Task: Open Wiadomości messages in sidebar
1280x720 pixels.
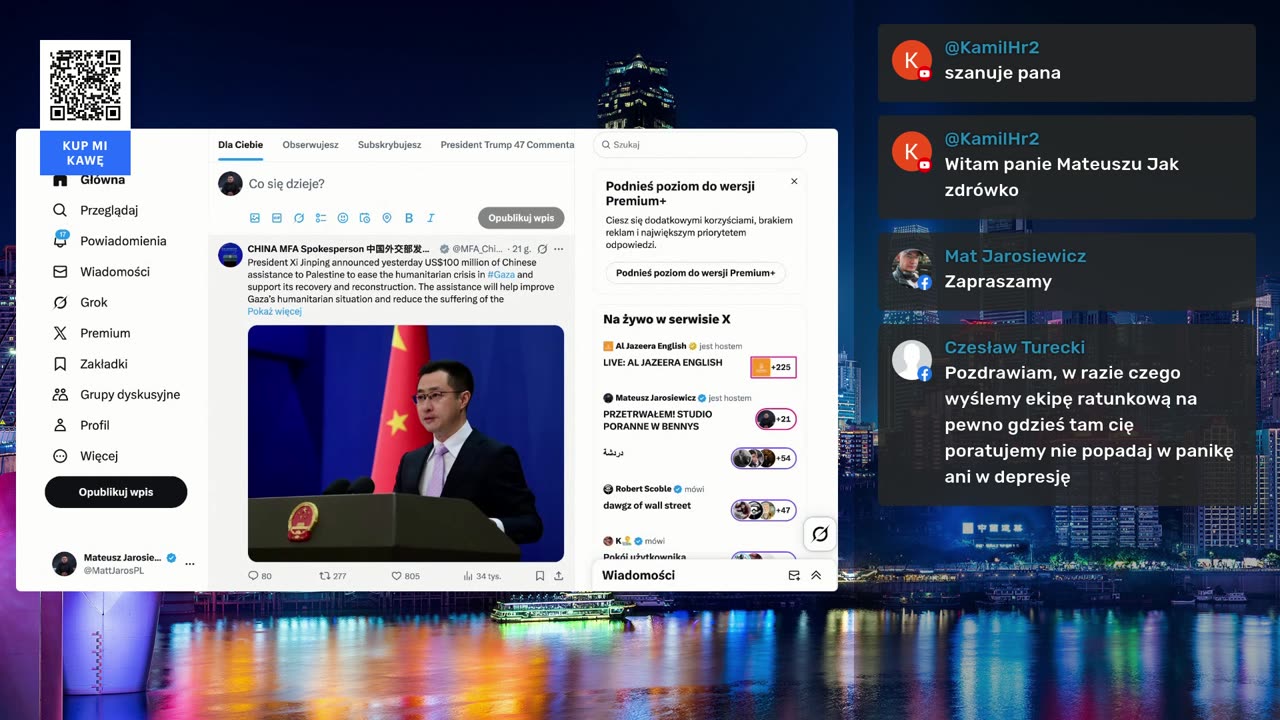Action: click(x=101, y=272)
